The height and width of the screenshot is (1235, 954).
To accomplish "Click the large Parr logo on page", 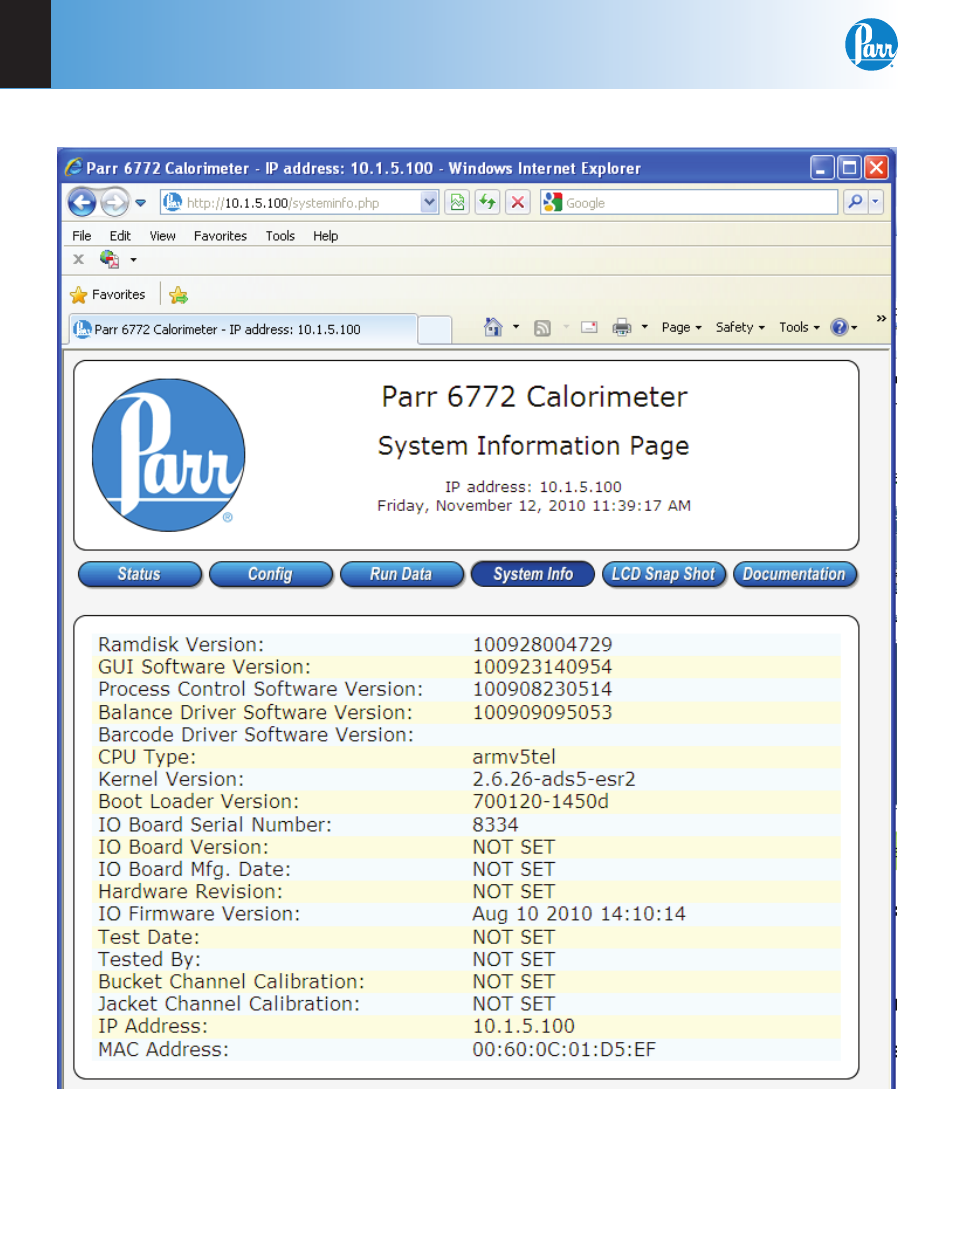I will tap(169, 455).
